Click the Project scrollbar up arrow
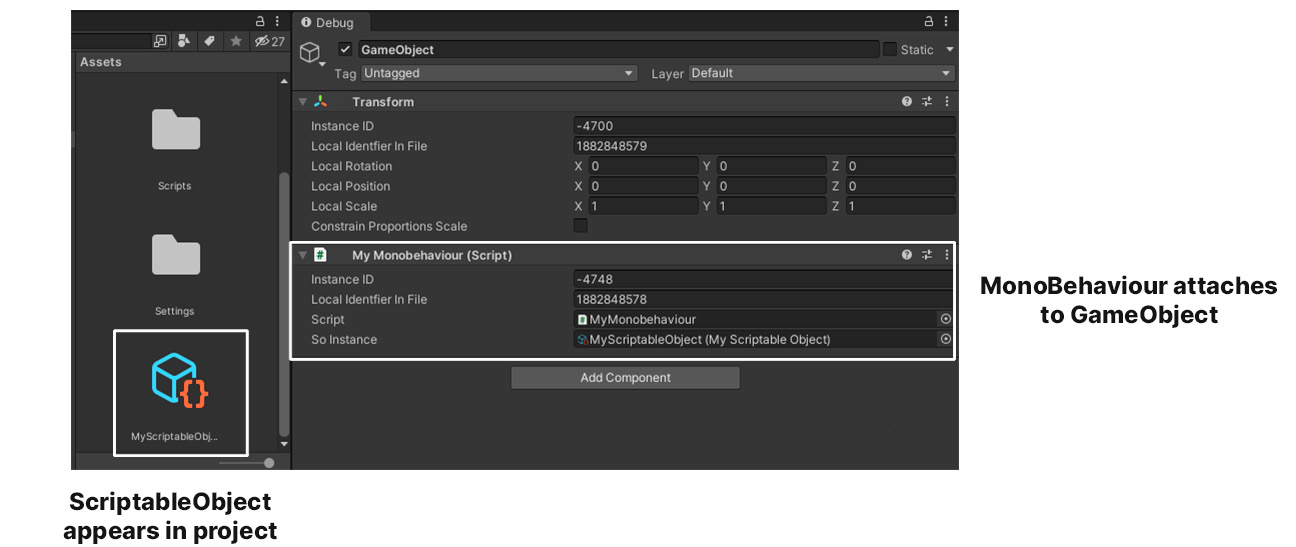 tap(283, 81)
